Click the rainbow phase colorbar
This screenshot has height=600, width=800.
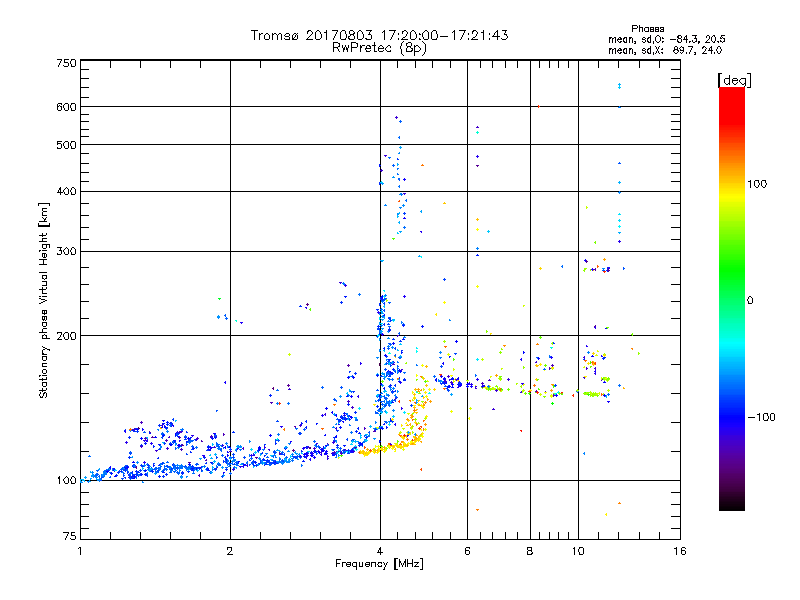[732, 298]
